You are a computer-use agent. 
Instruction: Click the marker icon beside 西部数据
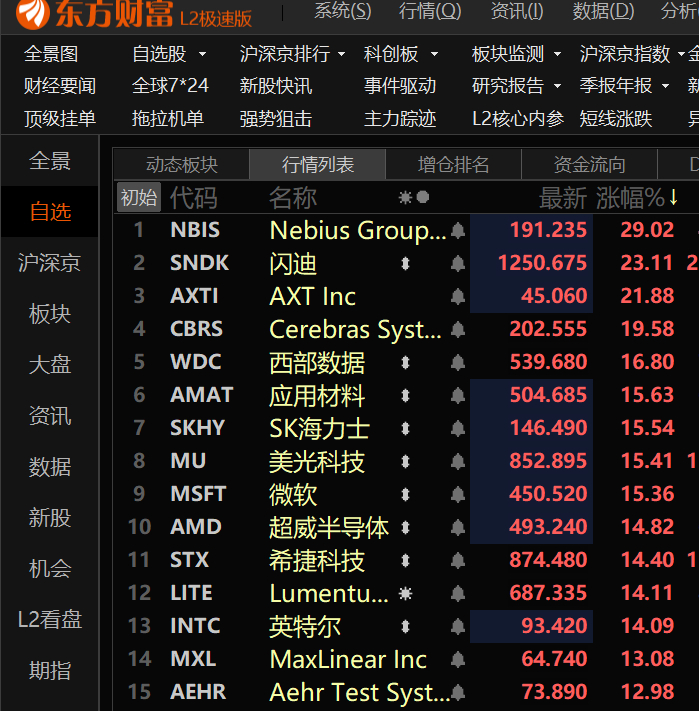pos(405,362)
